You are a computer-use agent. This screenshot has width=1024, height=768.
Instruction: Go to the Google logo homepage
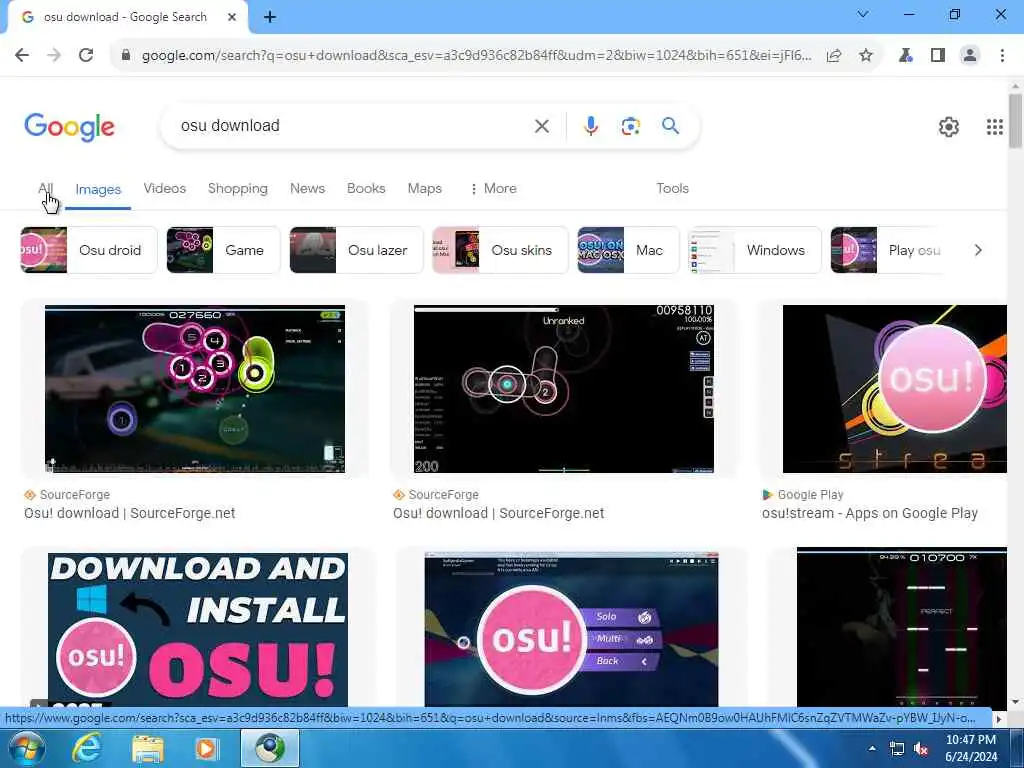[x=69, y=127]
